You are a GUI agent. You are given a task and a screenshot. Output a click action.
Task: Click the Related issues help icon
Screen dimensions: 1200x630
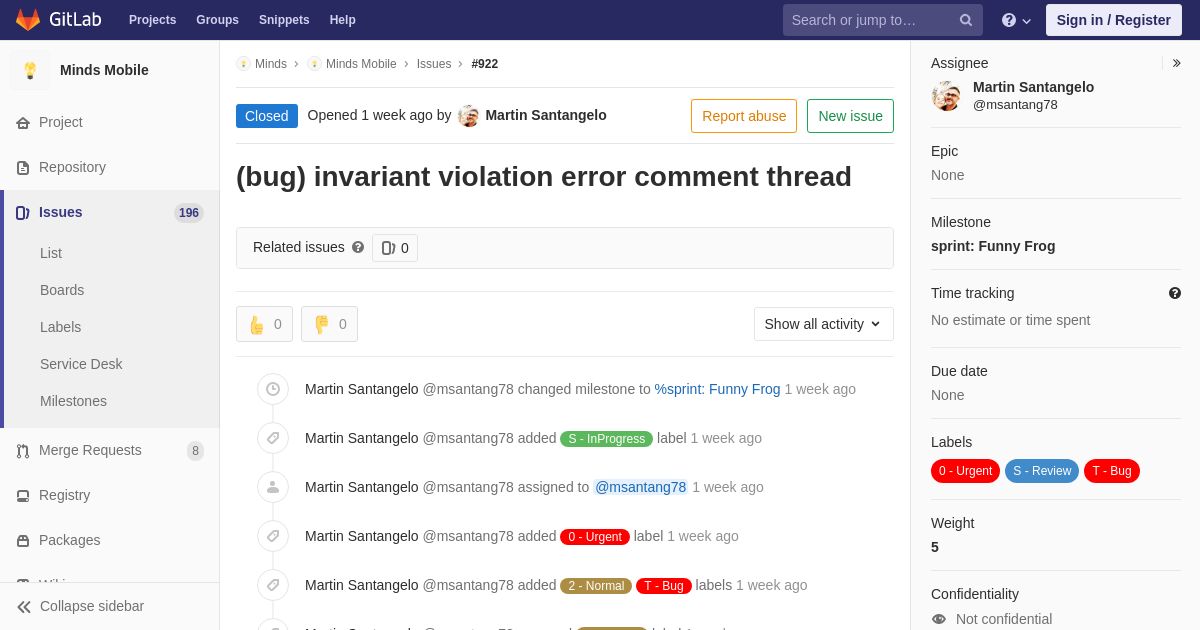tap(358, 247)
